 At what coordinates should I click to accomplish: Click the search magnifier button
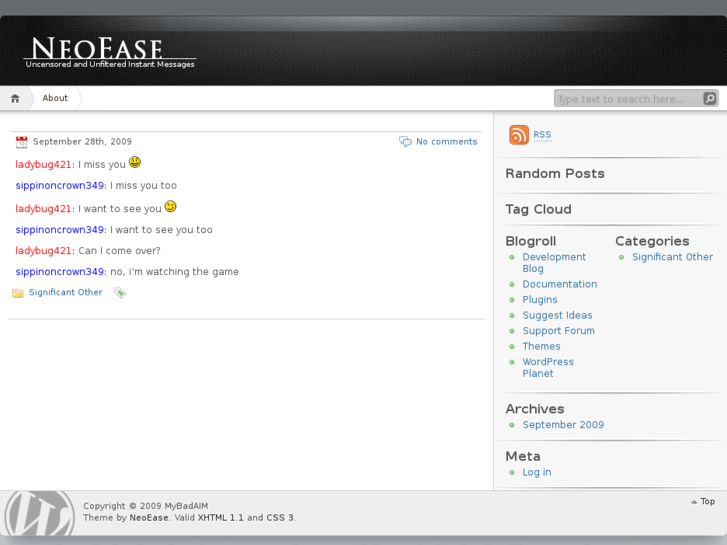click(709, 98)
